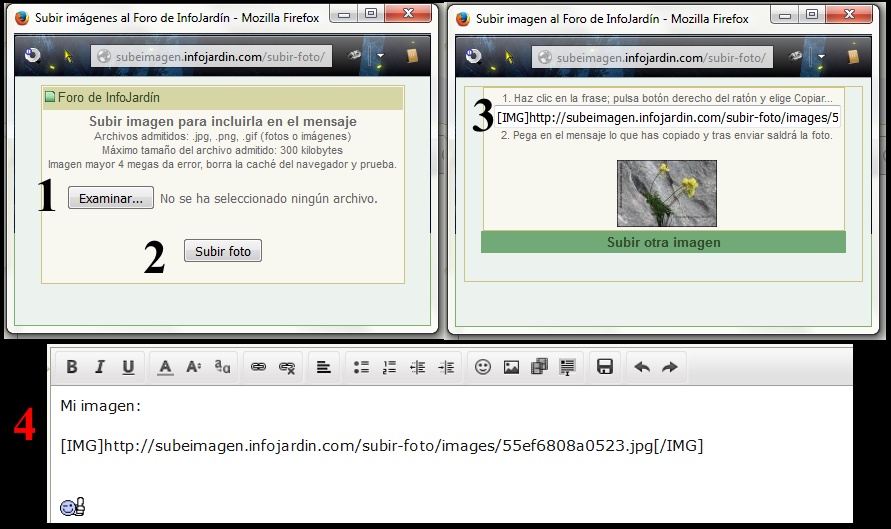
Task: Maximize the right Firefox window
Action: pyautogui.click(x=811, y=14)
